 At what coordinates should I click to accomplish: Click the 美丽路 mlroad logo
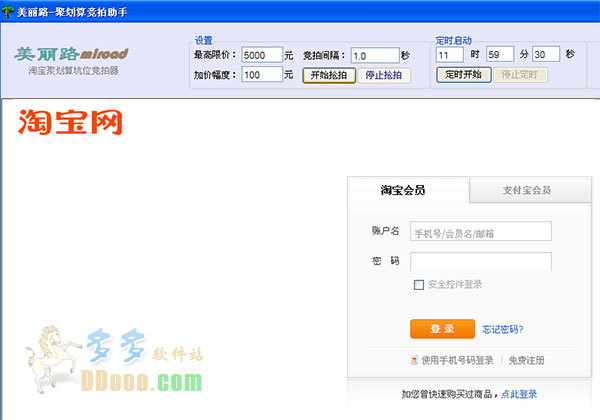pos(71,54)
